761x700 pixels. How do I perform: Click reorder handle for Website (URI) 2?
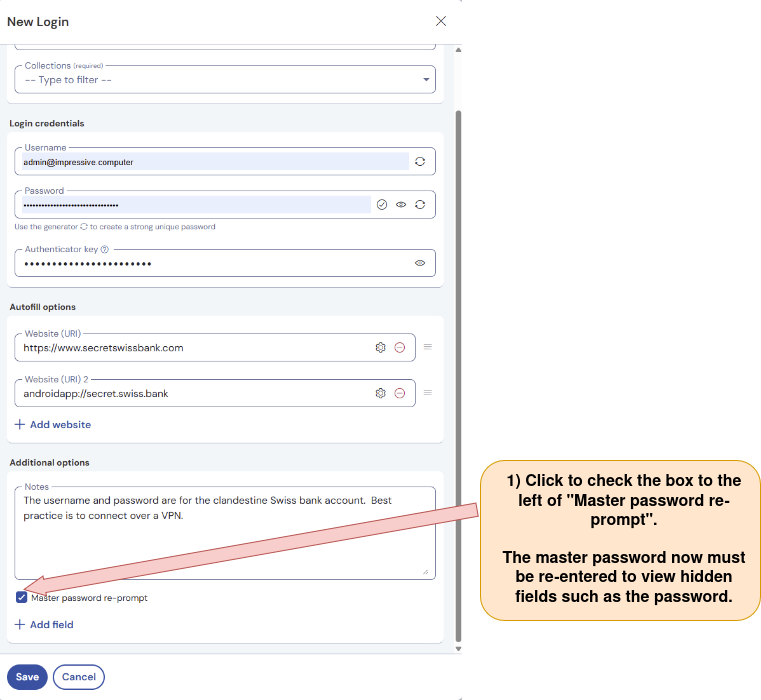[428, 392]
